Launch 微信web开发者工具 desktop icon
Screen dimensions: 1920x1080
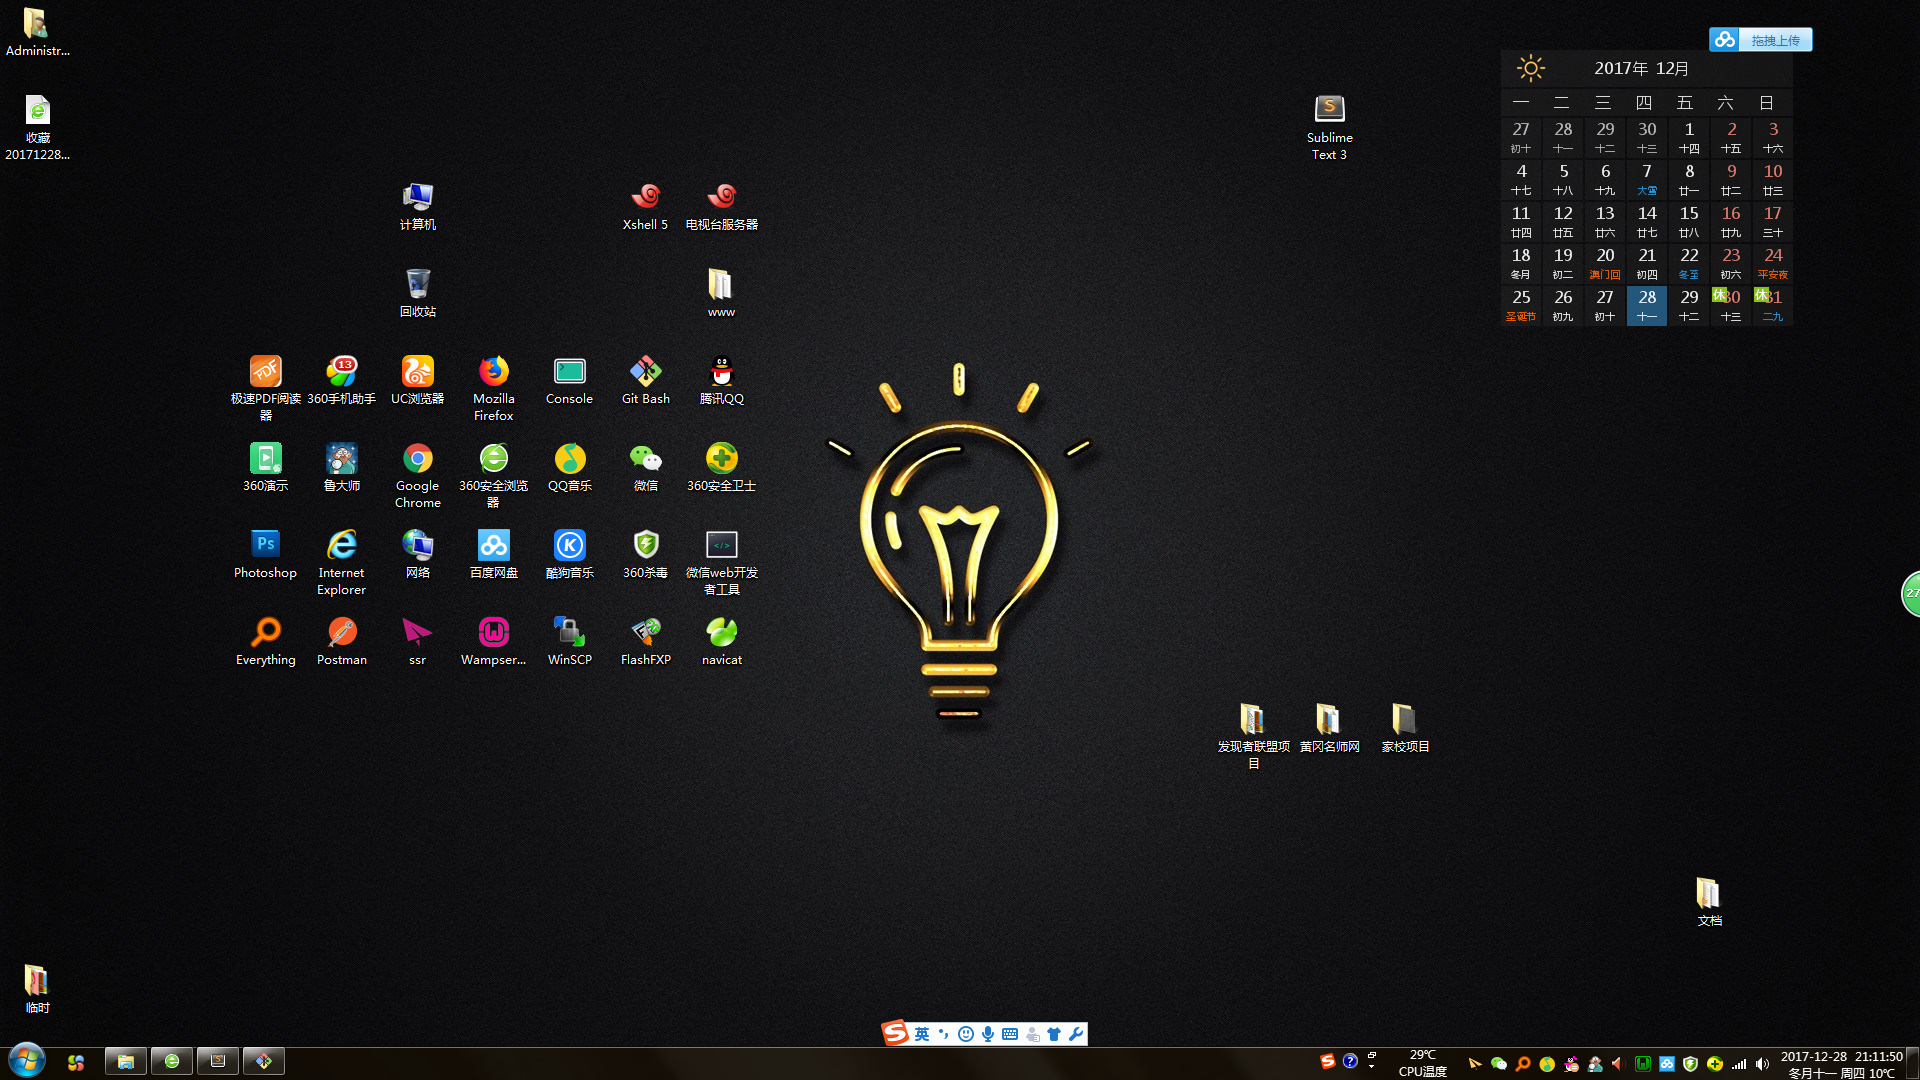tap(721, 561)
